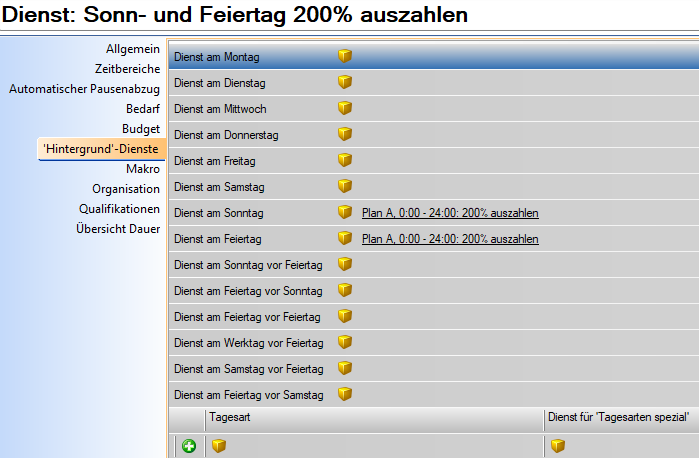Show the Übersicht Dauer section
This screenshot has height=458, width=699.
(x=118, y=229)
